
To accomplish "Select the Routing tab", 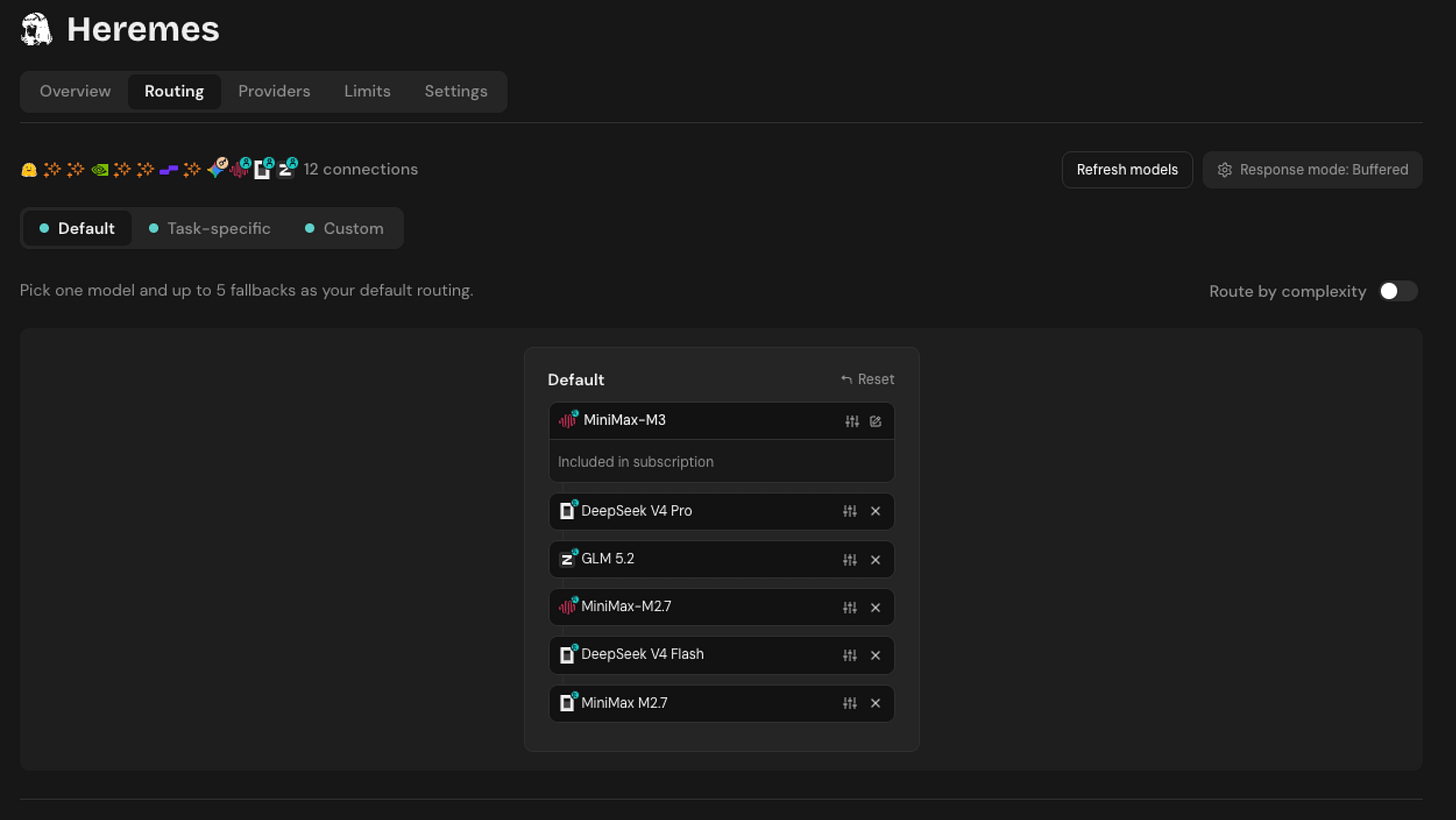I will 174,91.
